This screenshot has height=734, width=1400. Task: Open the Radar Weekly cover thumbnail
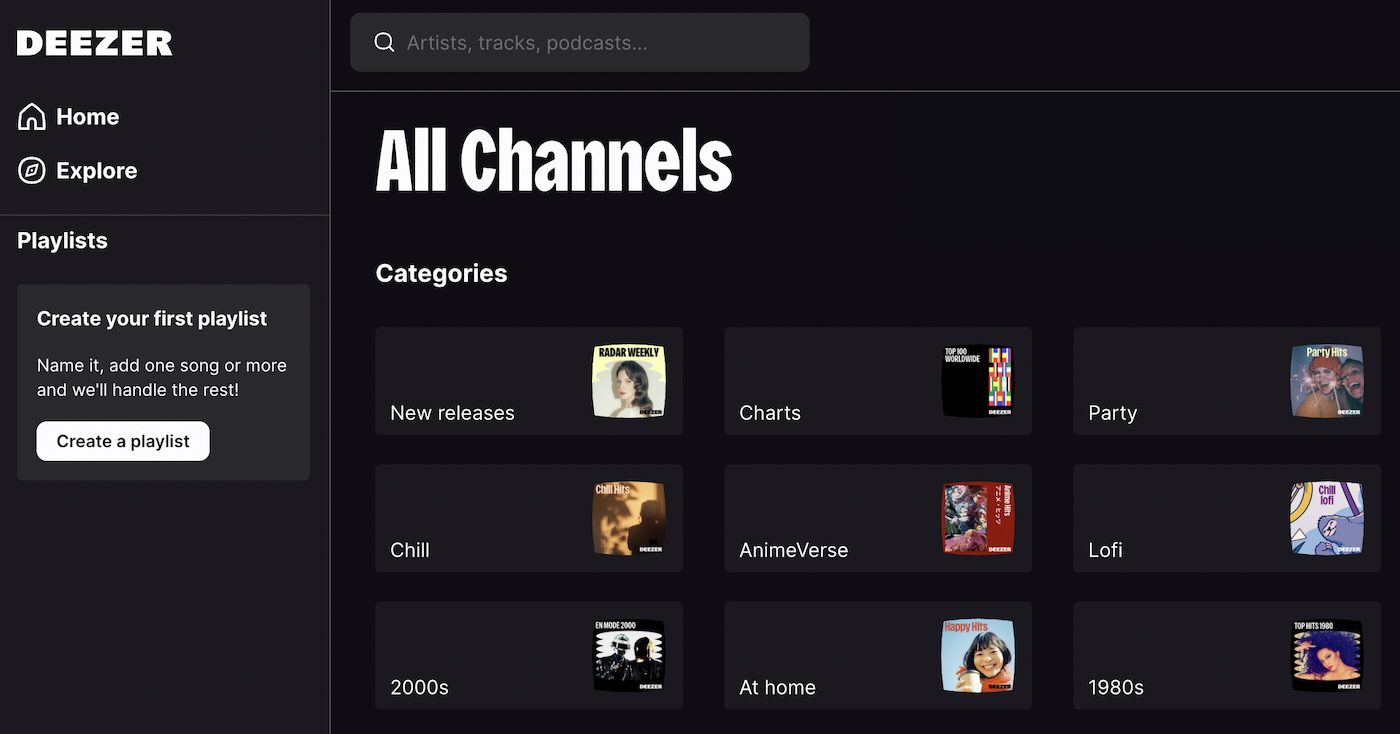pos(629,381)
